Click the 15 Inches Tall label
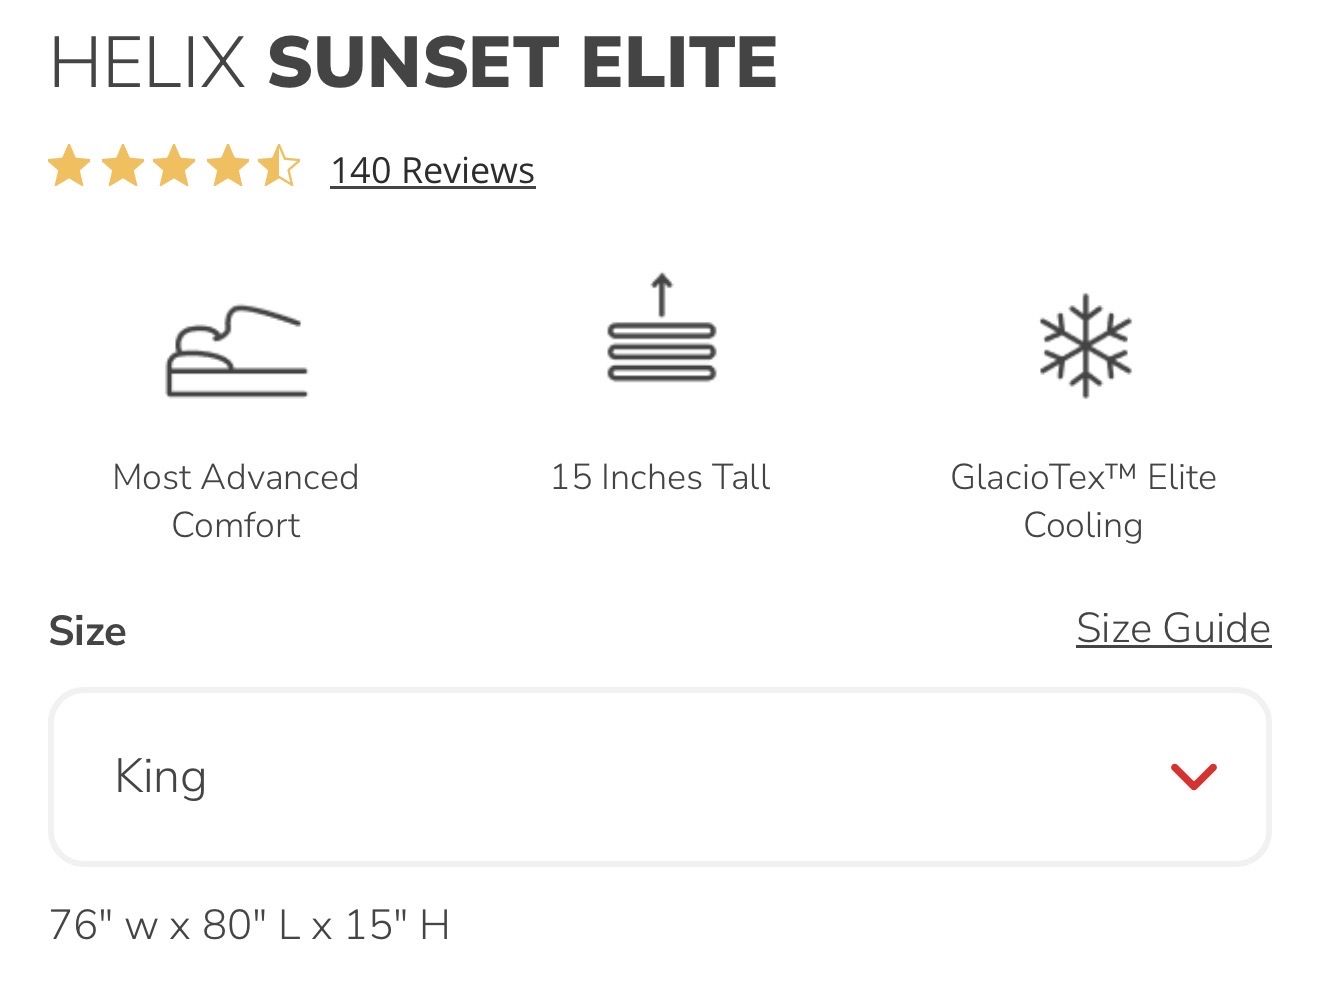 click(660, 477)
